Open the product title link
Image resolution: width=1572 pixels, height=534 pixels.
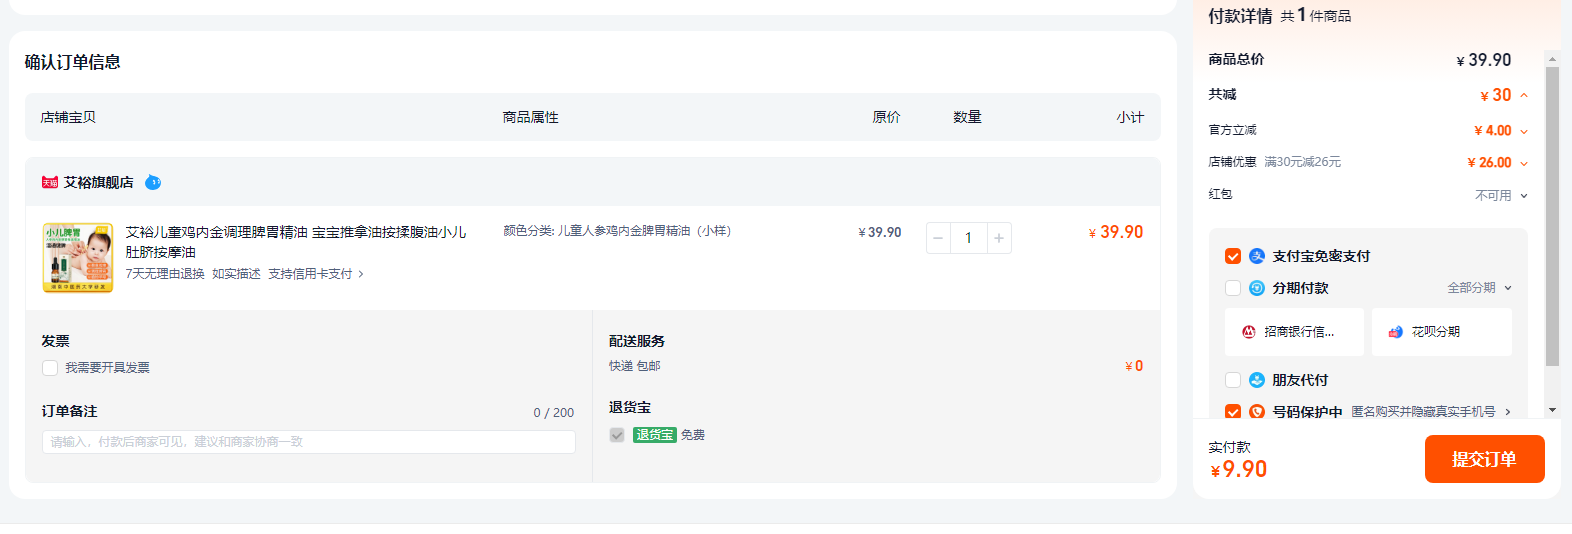point(295,232)
